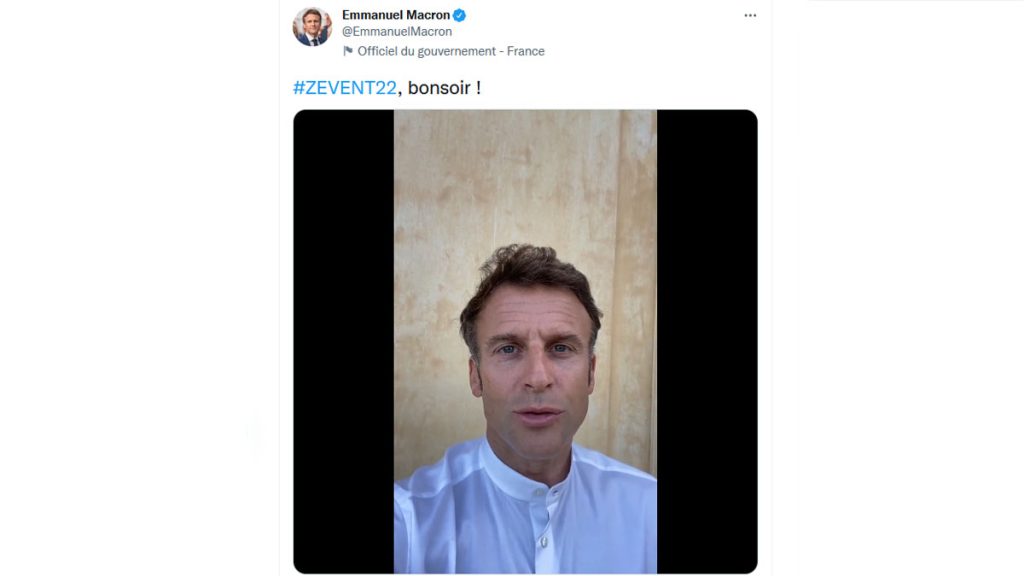Visit the @EmmanuelMacron handle
1024x576 pixels.
(399, 31)
